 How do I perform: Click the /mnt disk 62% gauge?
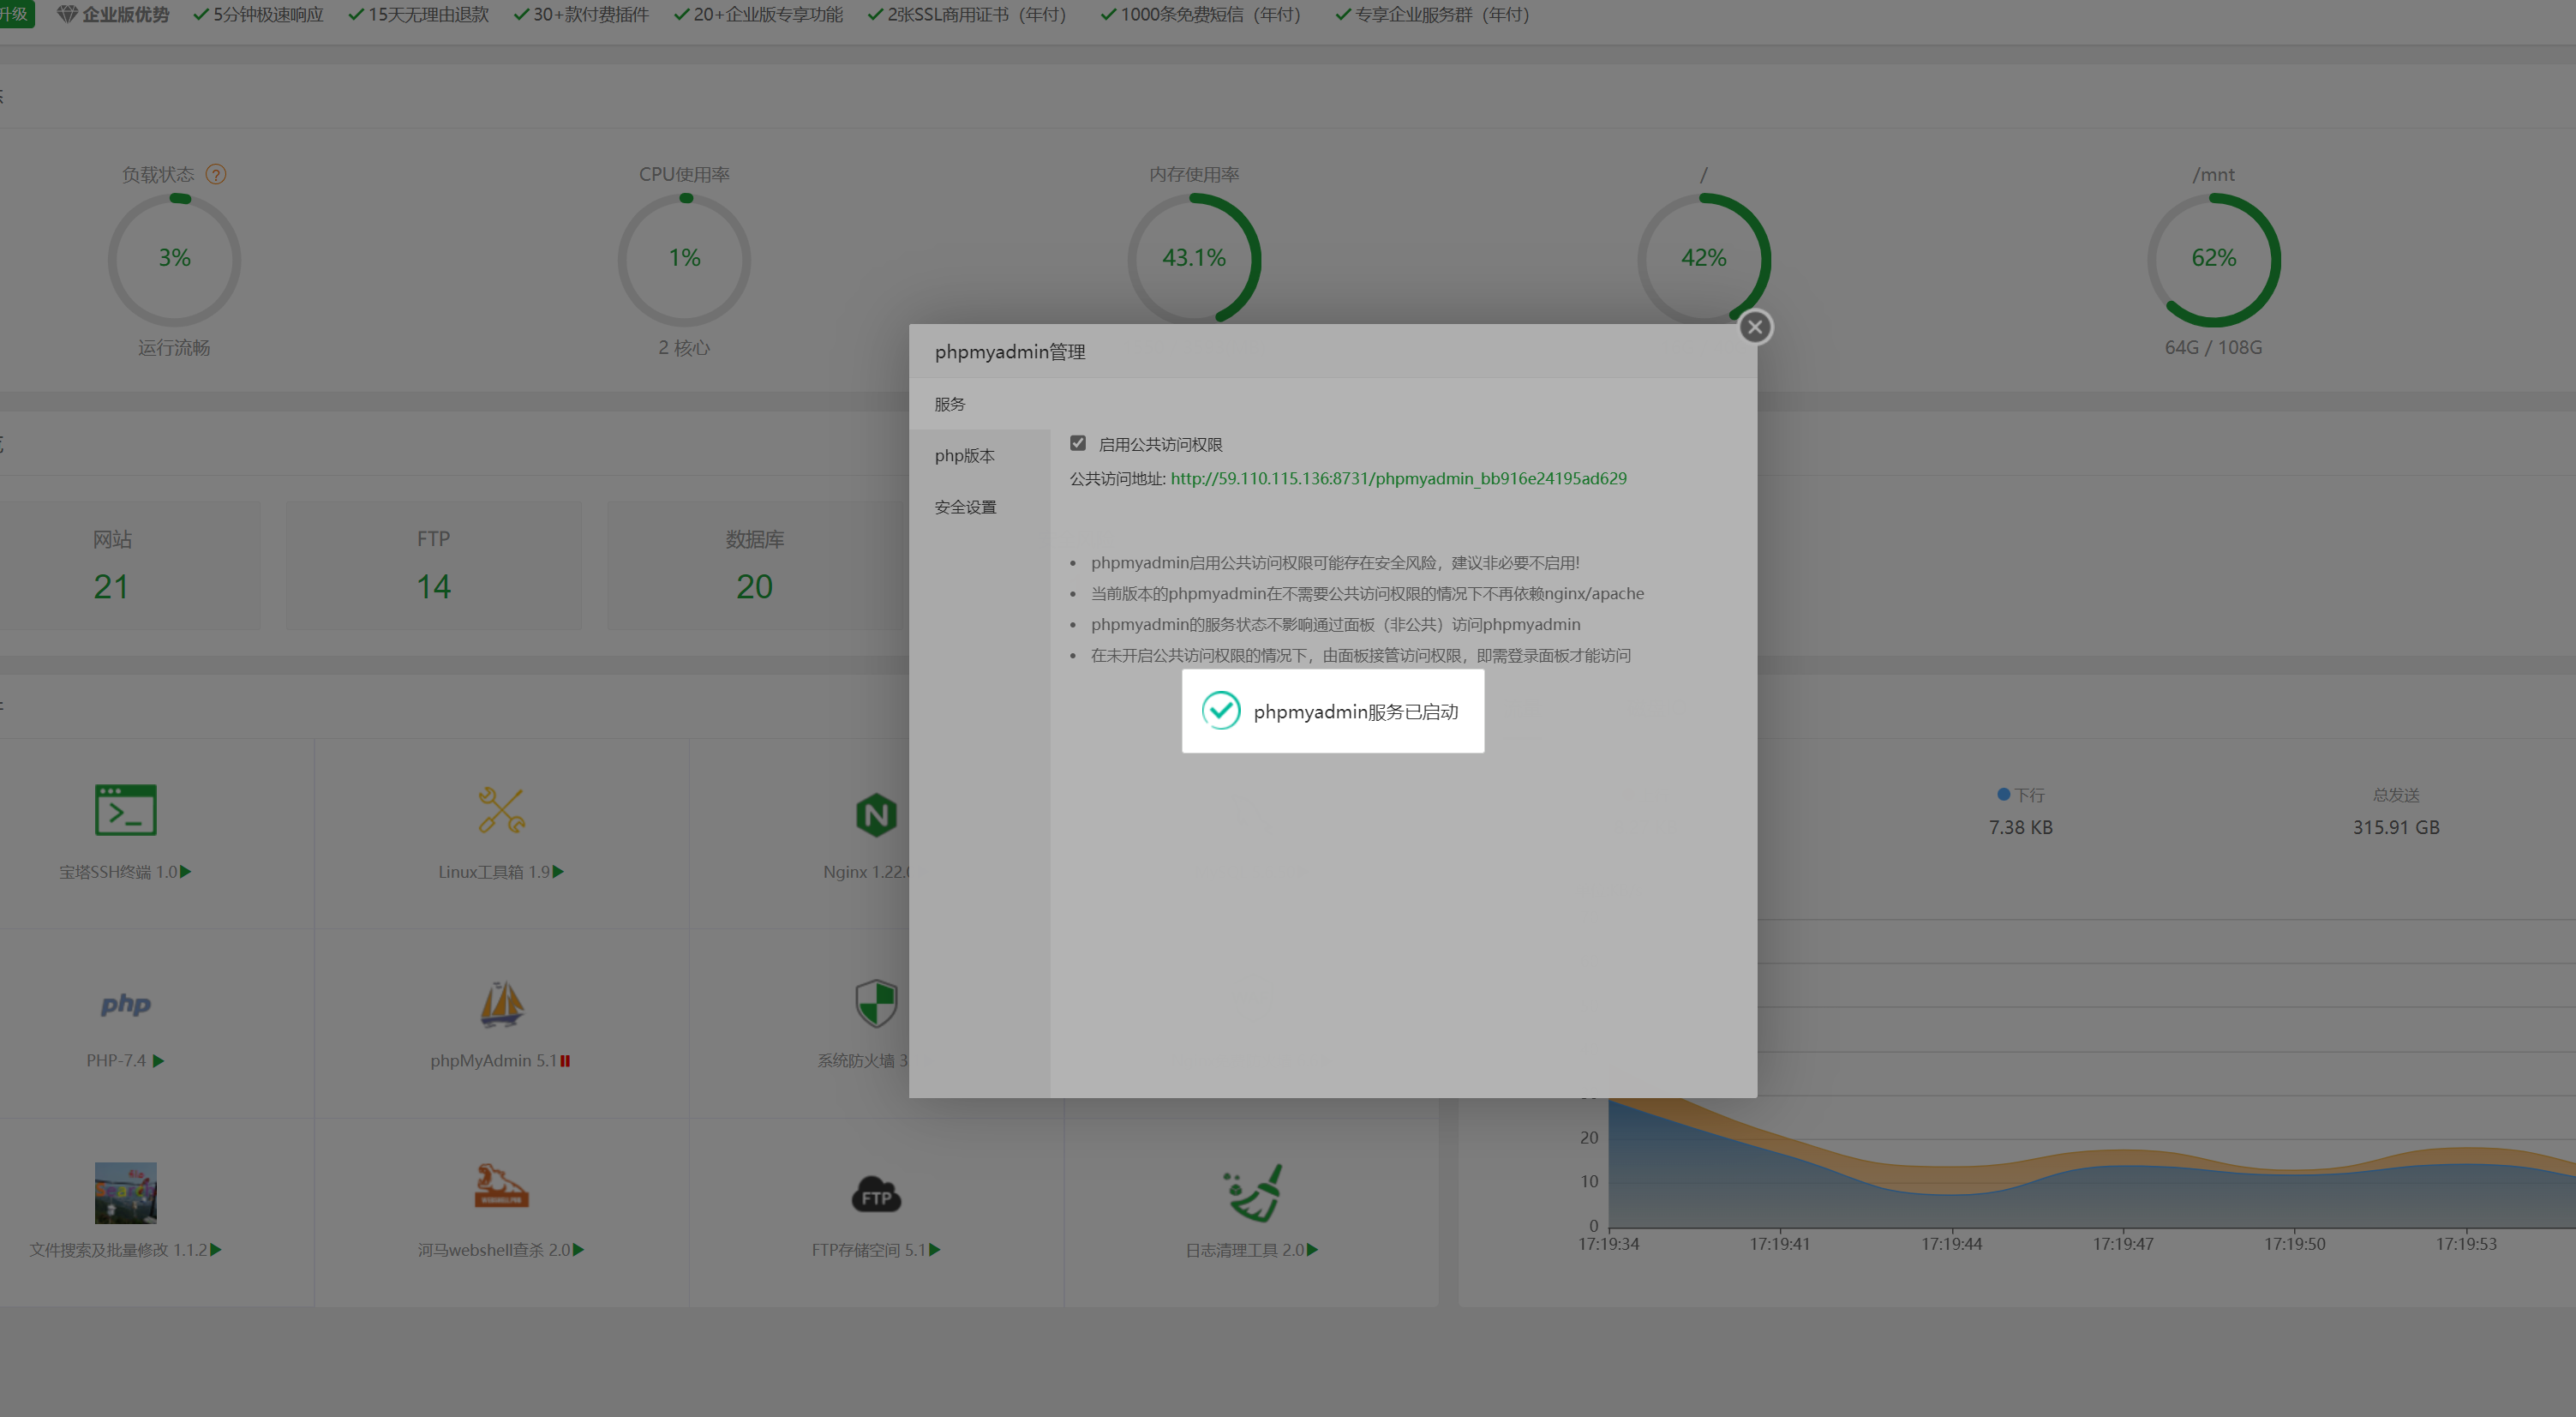2214,258
